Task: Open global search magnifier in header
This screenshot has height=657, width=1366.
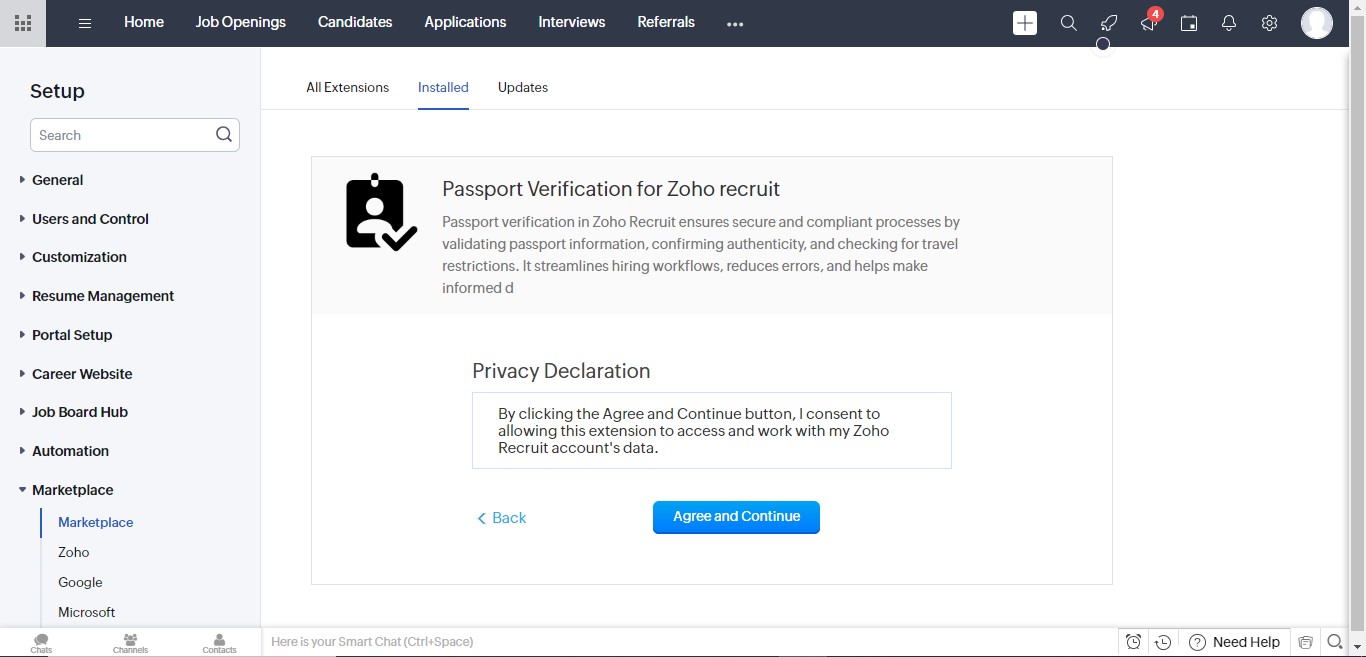Action: pyautogui.click(x=1069, y=23)
